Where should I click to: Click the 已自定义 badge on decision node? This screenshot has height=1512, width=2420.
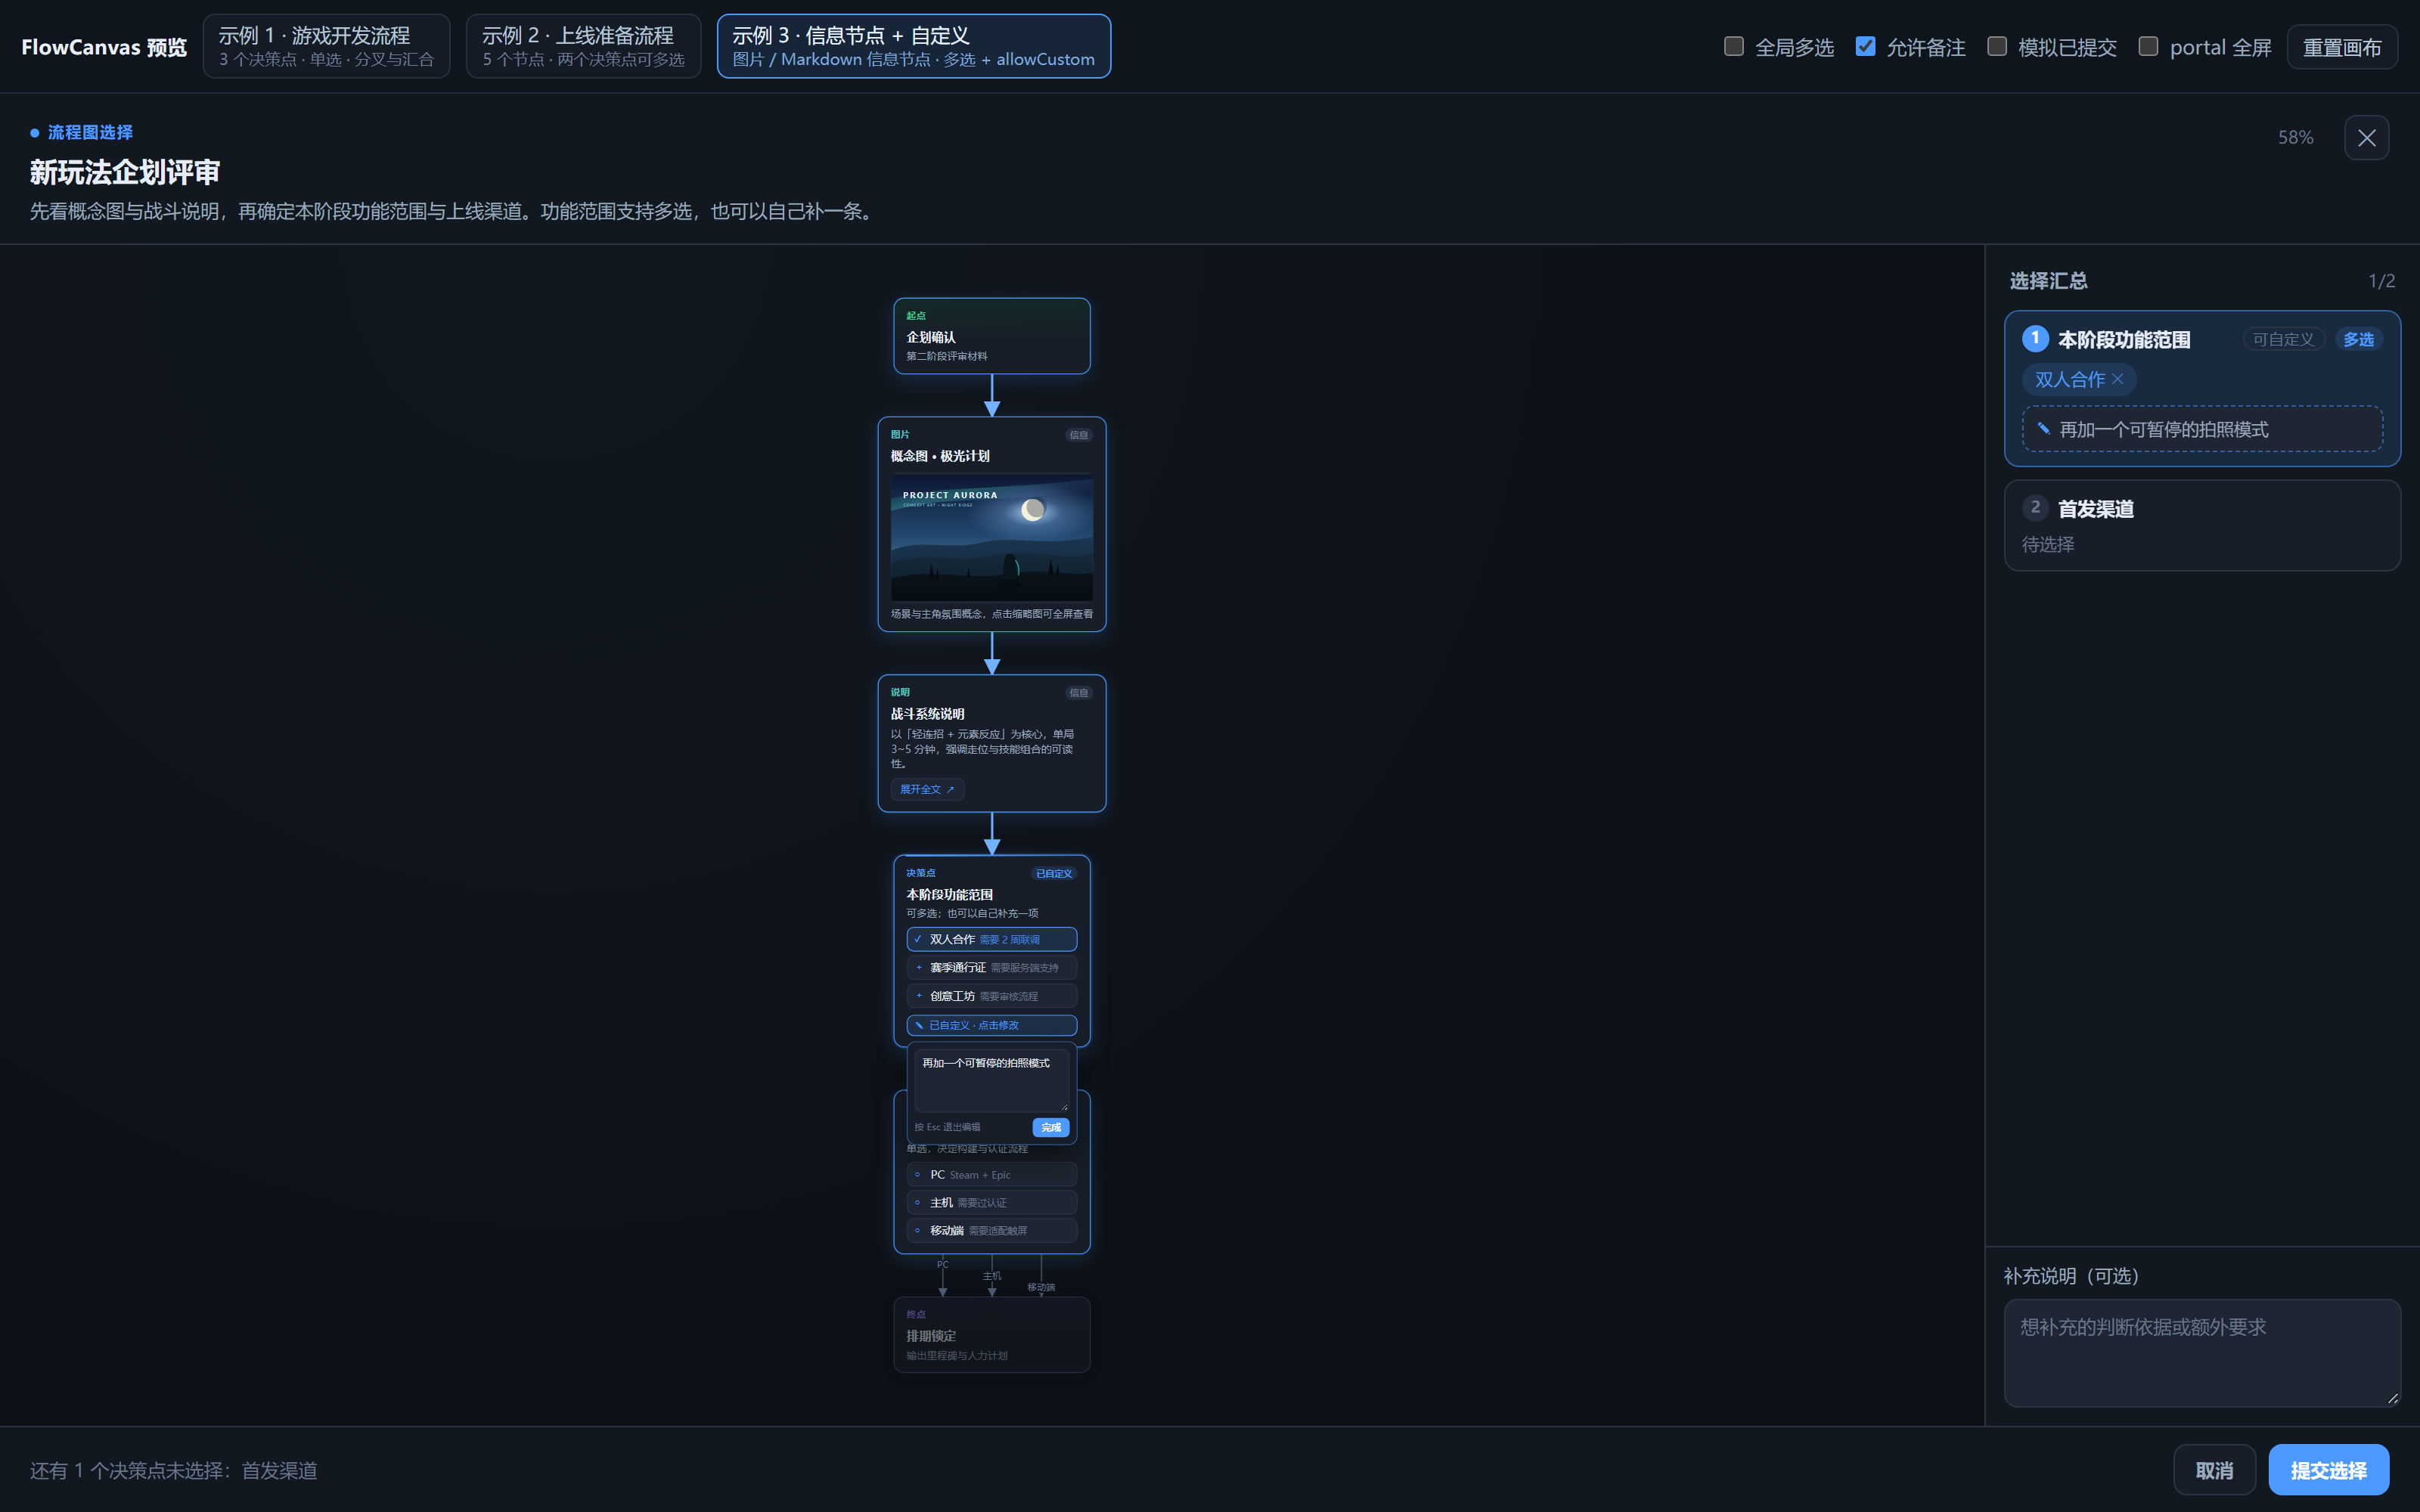click(1053, 873)
